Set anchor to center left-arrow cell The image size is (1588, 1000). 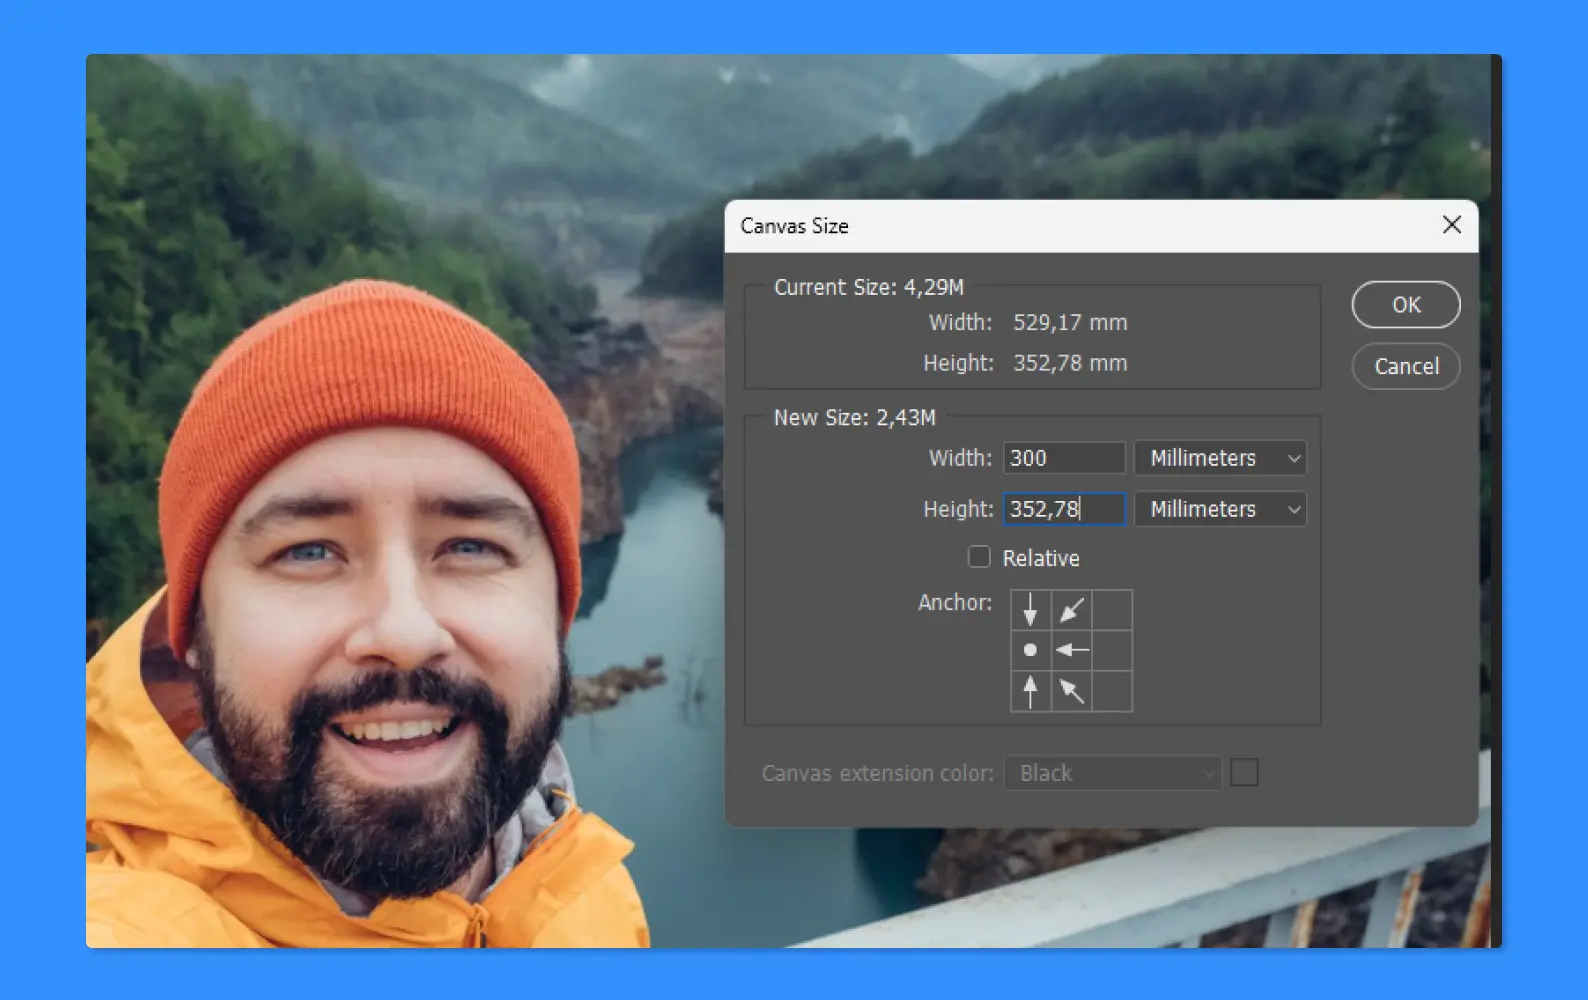pyautogui.click(x=1071, y=650)
